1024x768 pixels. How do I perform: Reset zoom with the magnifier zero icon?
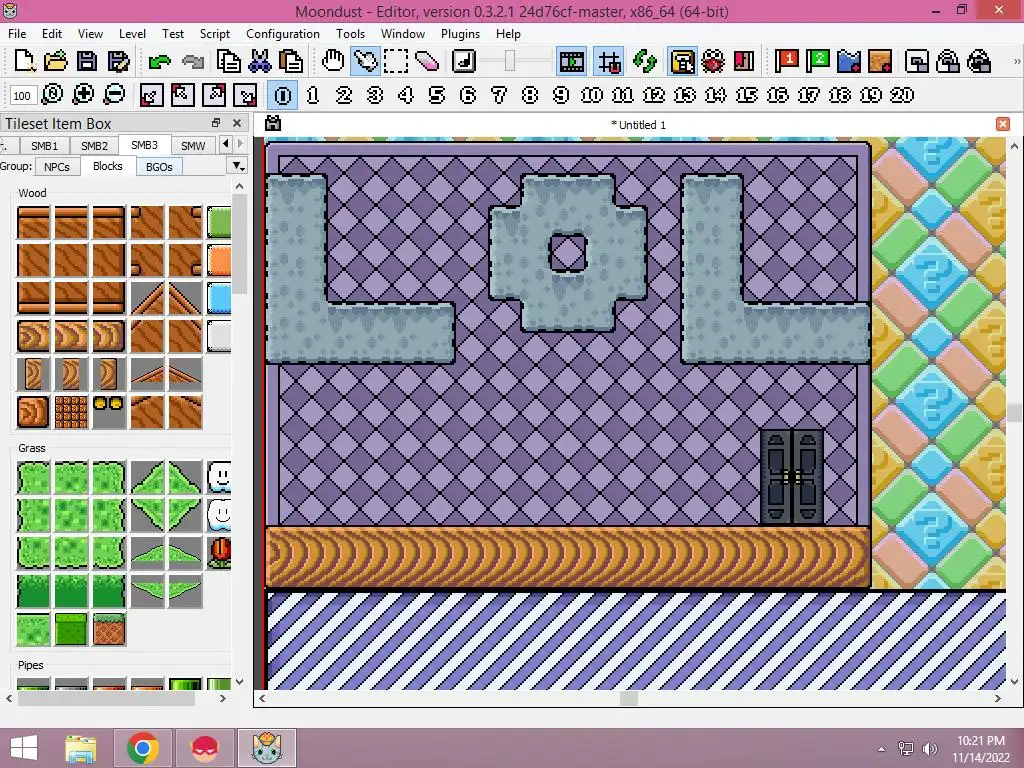(52, 95)
